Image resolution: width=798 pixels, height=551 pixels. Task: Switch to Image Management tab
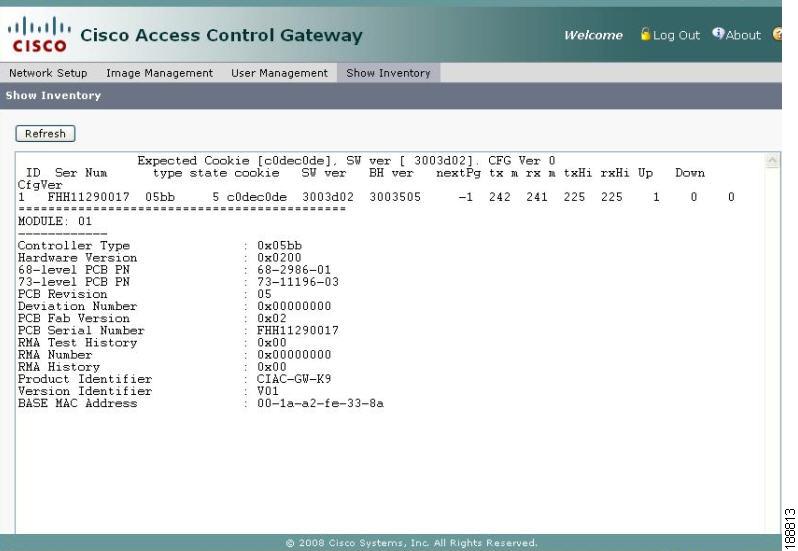[159, 73]
